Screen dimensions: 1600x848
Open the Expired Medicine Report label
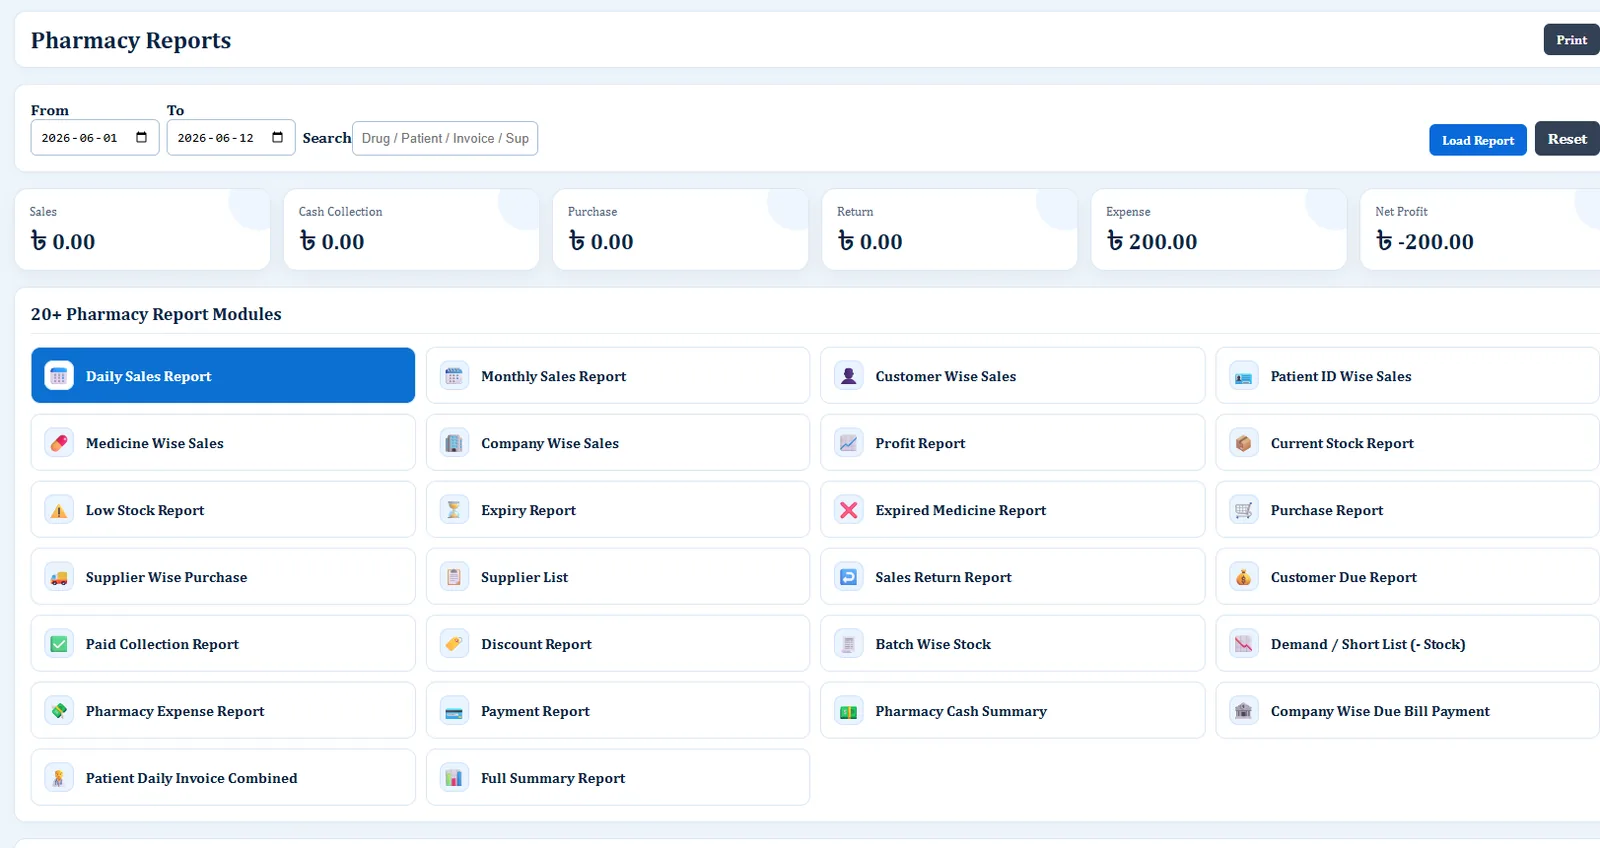pyautogui.click(x=961, y=510)
